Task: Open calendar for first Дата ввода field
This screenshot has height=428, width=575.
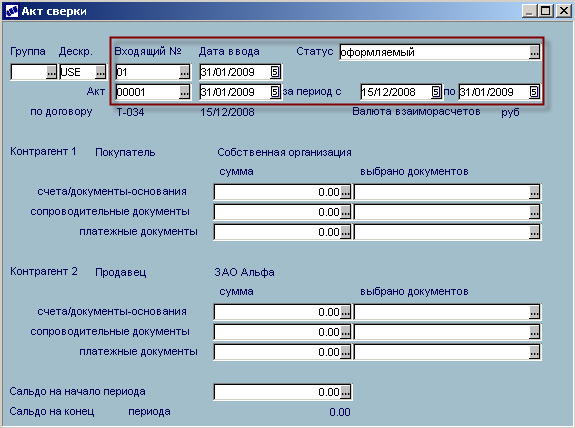Action: (275, 72)
